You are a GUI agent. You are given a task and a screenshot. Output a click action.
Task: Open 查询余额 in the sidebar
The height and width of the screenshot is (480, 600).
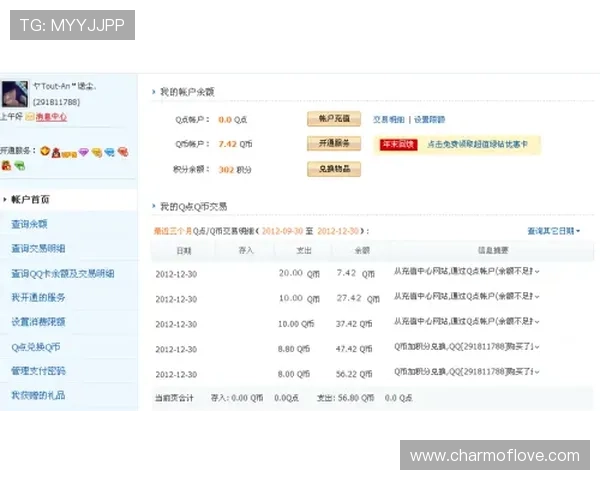pyautogui.click(x=29, y=224)
